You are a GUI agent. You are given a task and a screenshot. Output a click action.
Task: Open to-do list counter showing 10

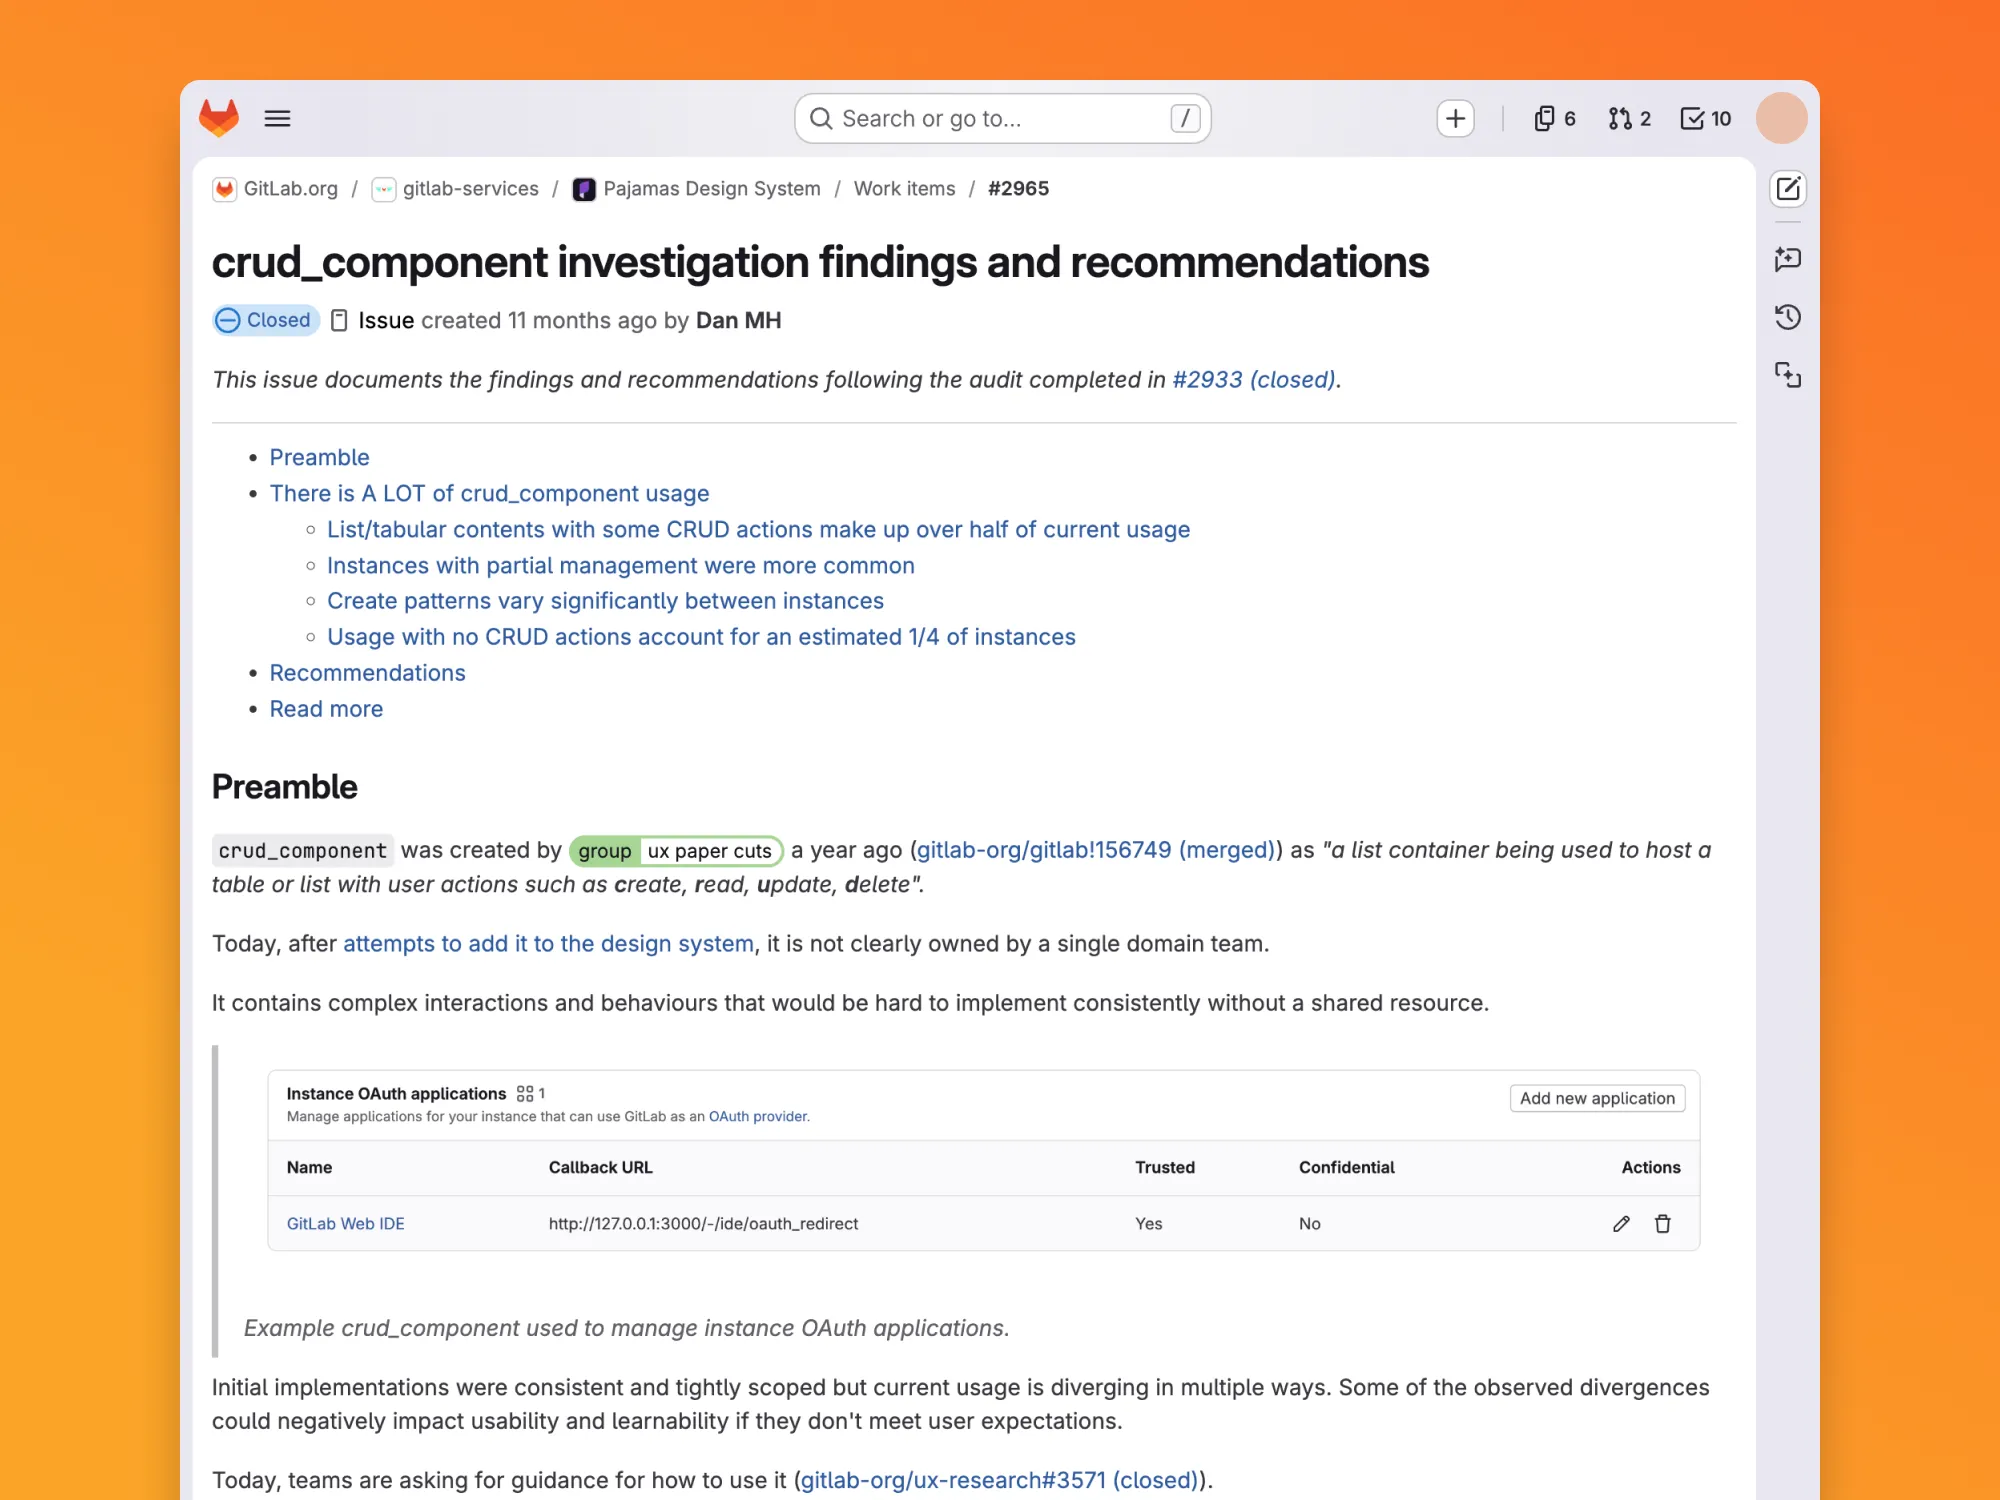pos(1706,118)
